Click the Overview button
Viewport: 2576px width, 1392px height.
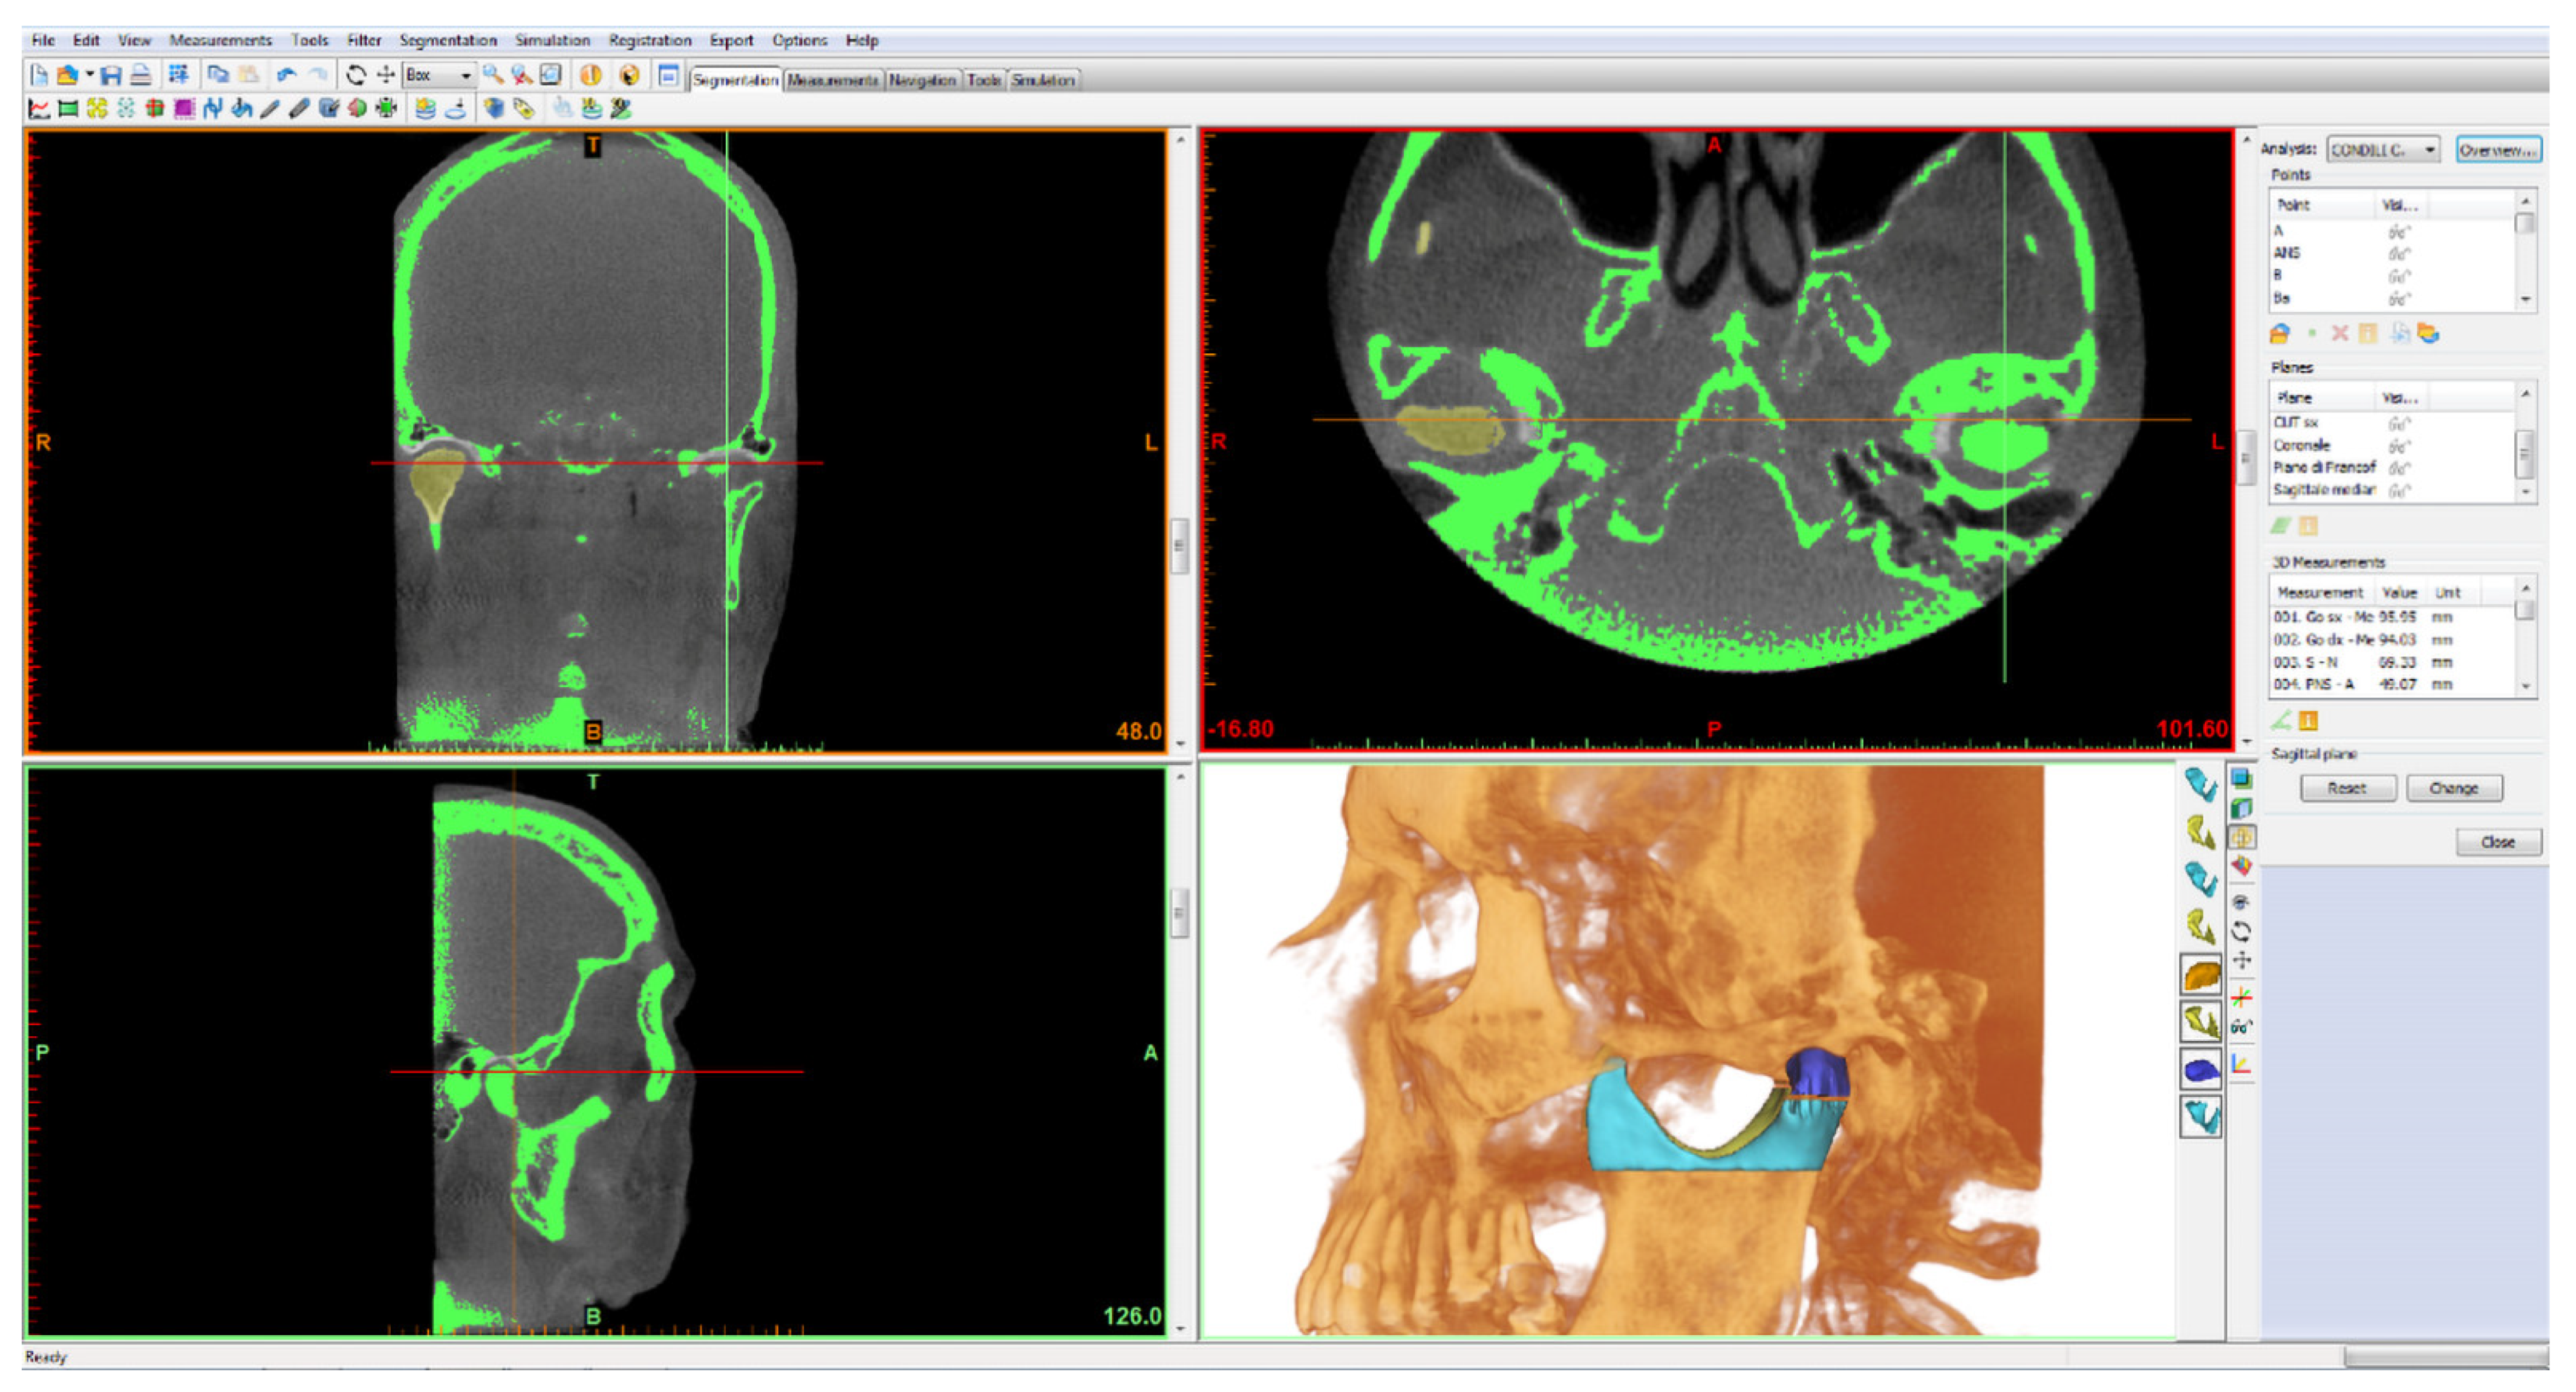2498,150
